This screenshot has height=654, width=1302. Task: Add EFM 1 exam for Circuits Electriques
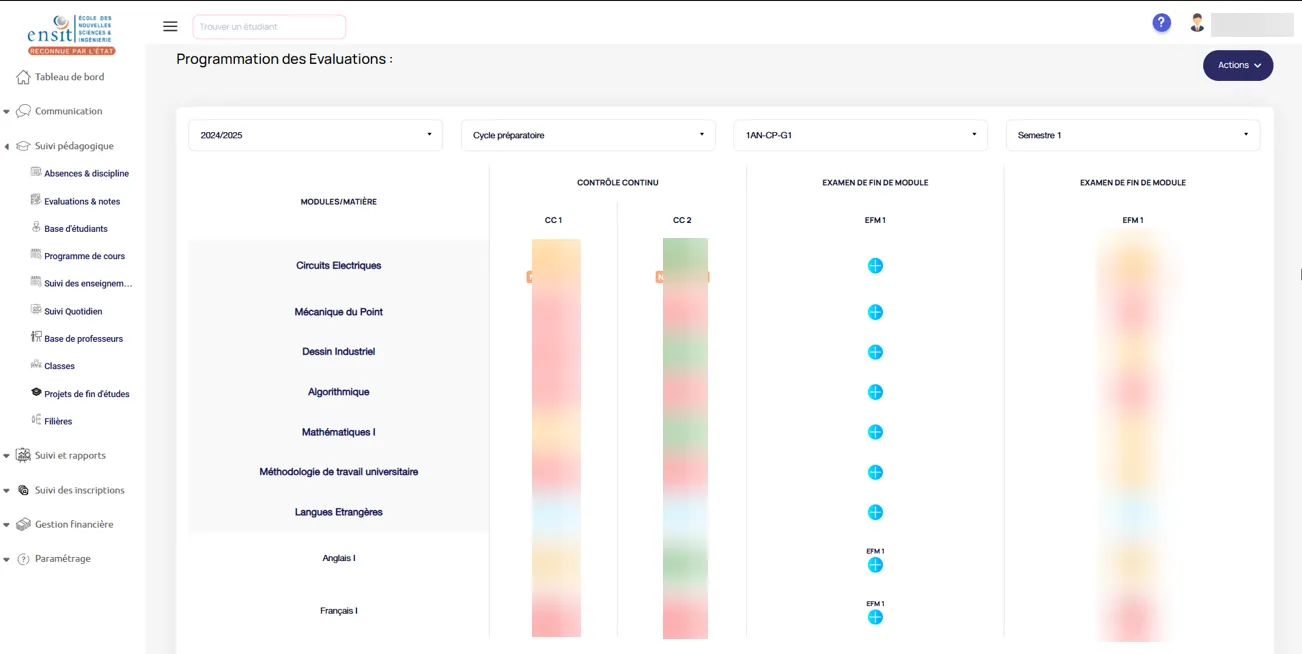point(875,266)
